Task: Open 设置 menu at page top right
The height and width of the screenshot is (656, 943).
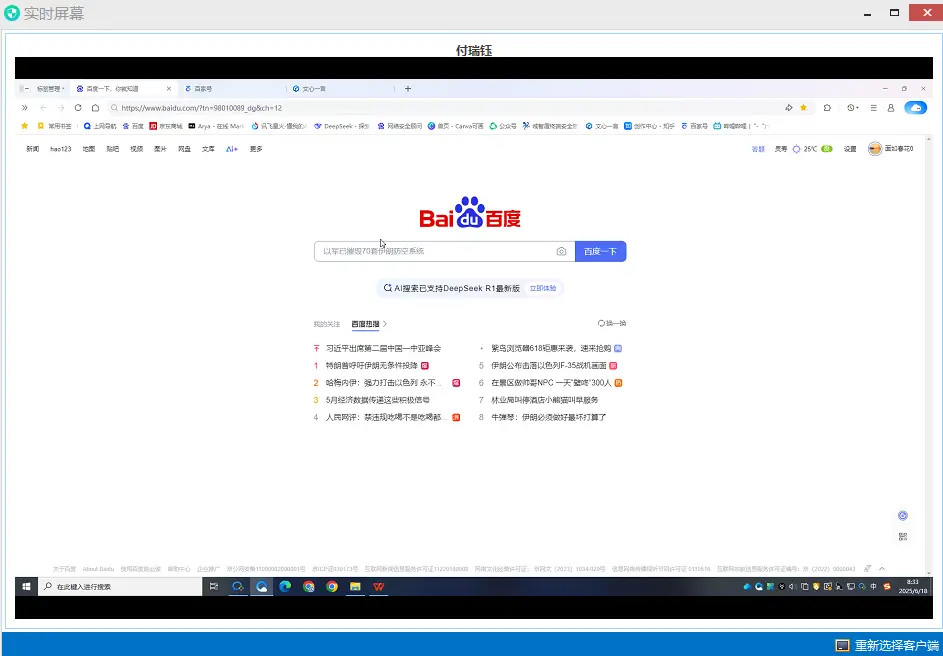Action: click(x=850, y=149)
